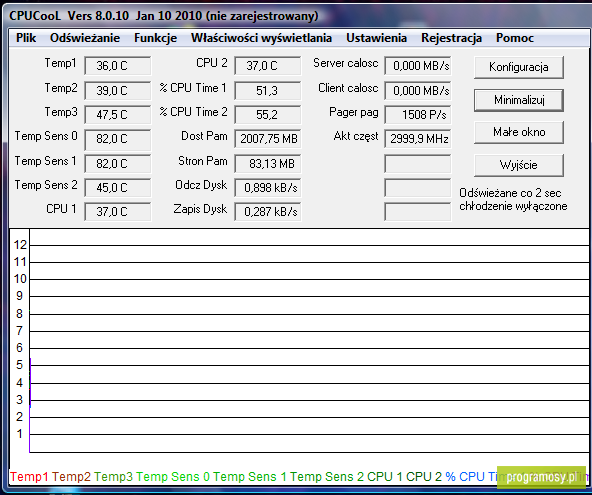Click the Temp Sens 1 value field

(117, 163)
